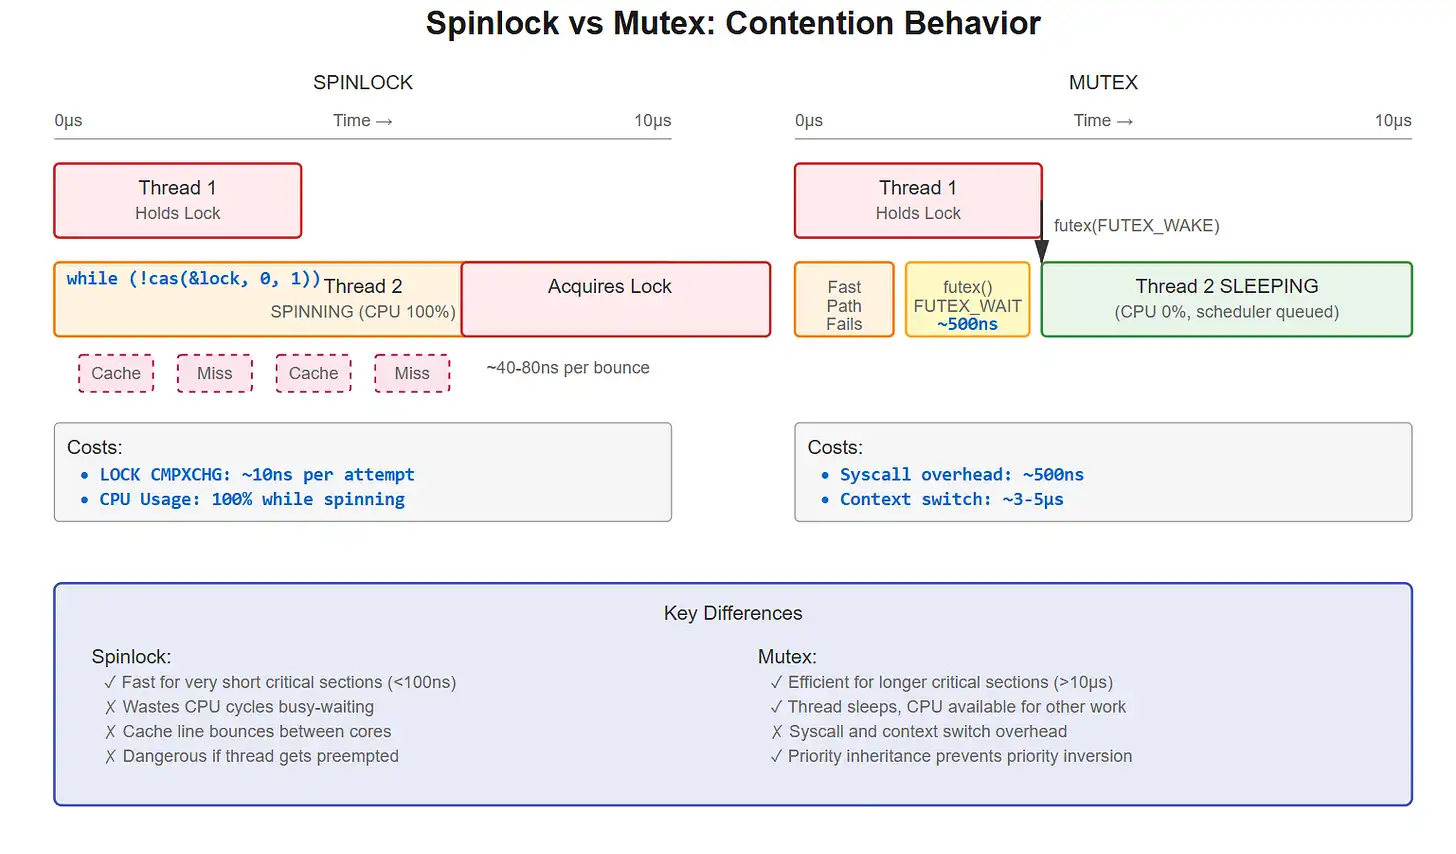Click the "CPU Usage: 100% while spinning" line
Screen dimensions: 1456x854
(252, 499)
